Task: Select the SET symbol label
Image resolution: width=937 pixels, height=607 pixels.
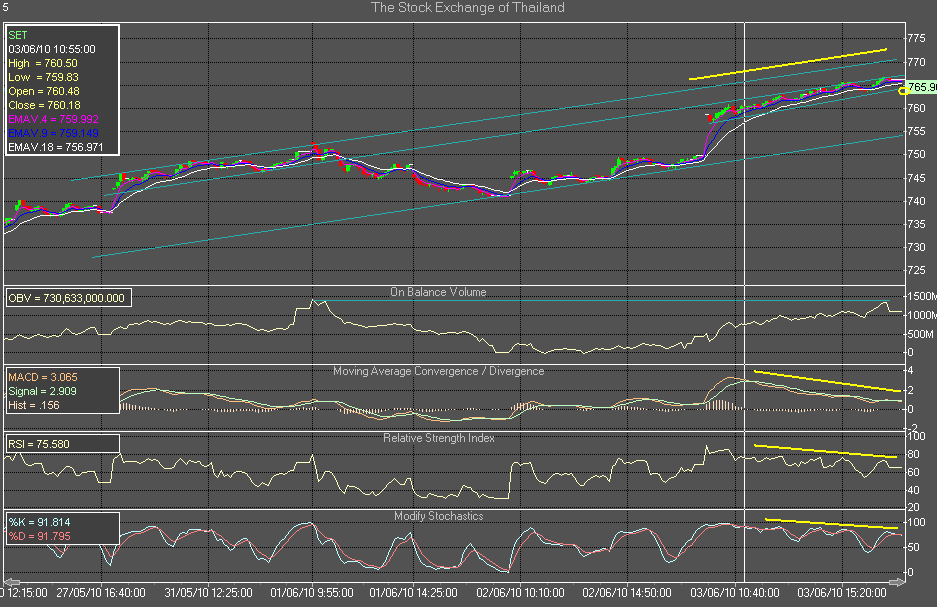Action: [x=18, y=35]
